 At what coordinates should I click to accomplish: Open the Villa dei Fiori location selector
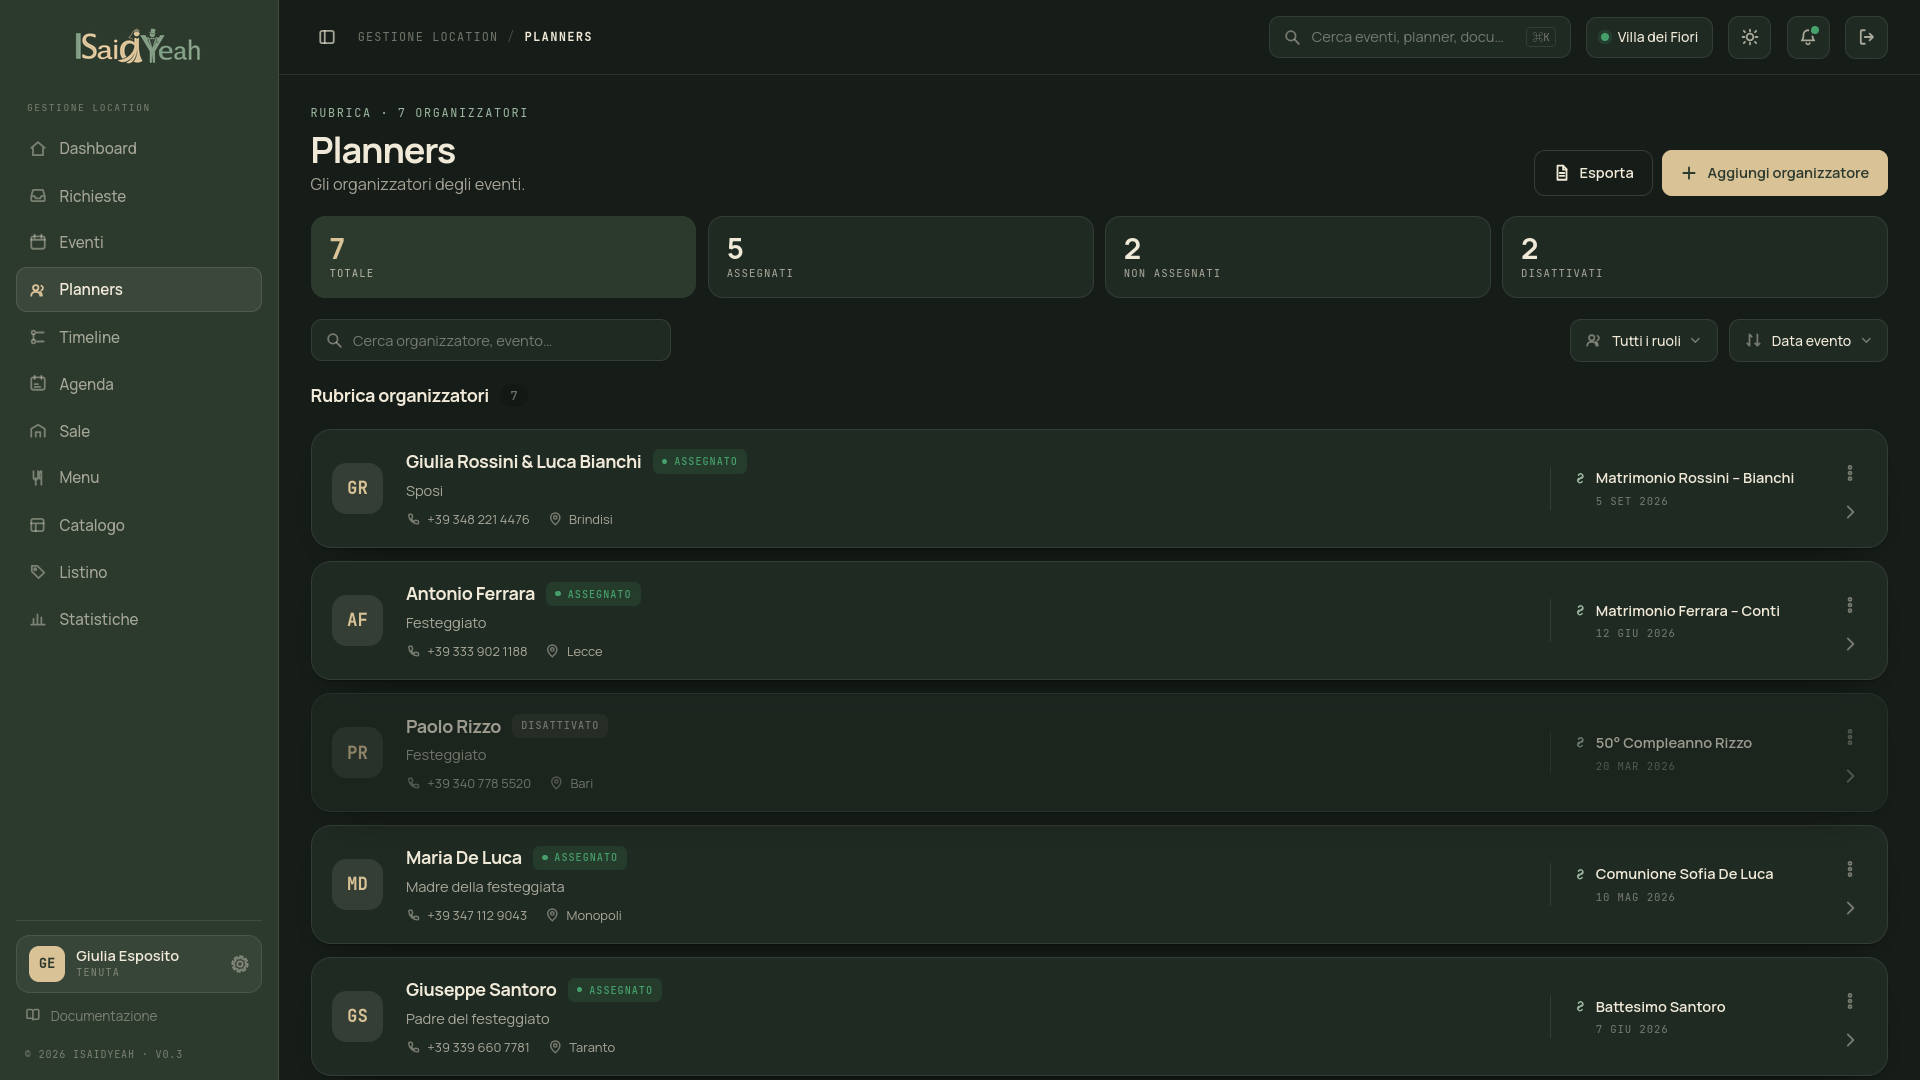[x=1649, y=37]
